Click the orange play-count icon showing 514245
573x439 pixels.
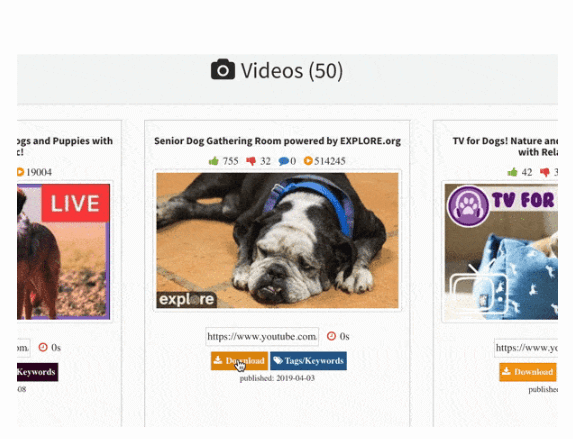coord(308,161)
